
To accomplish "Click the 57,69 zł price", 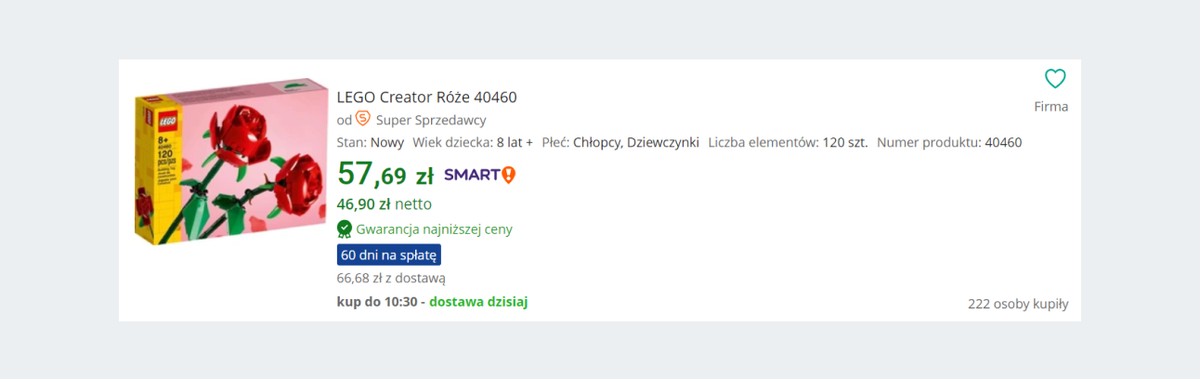I will point(385,174).
